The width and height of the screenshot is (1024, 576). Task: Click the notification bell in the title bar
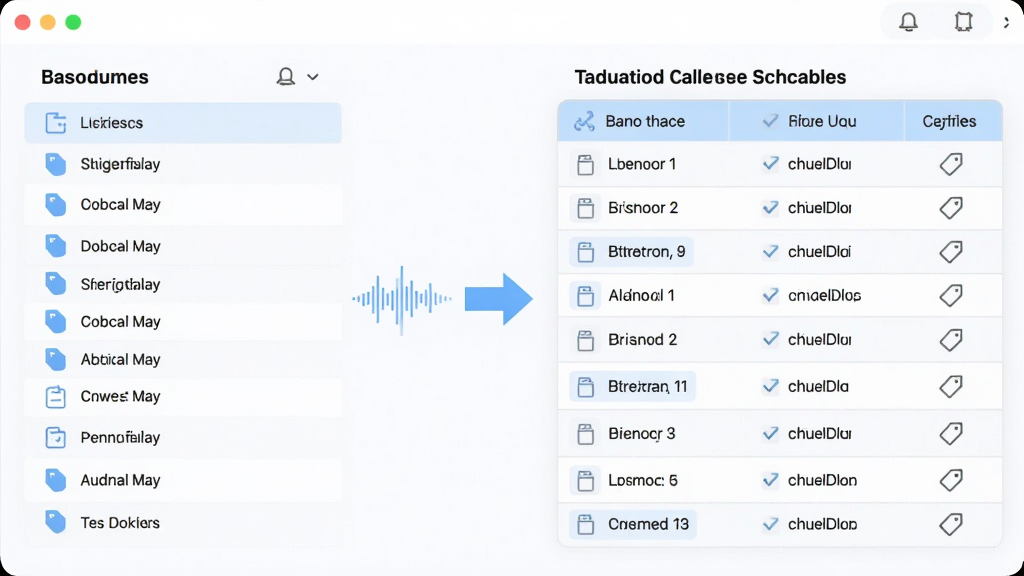[x=908, y=22]
